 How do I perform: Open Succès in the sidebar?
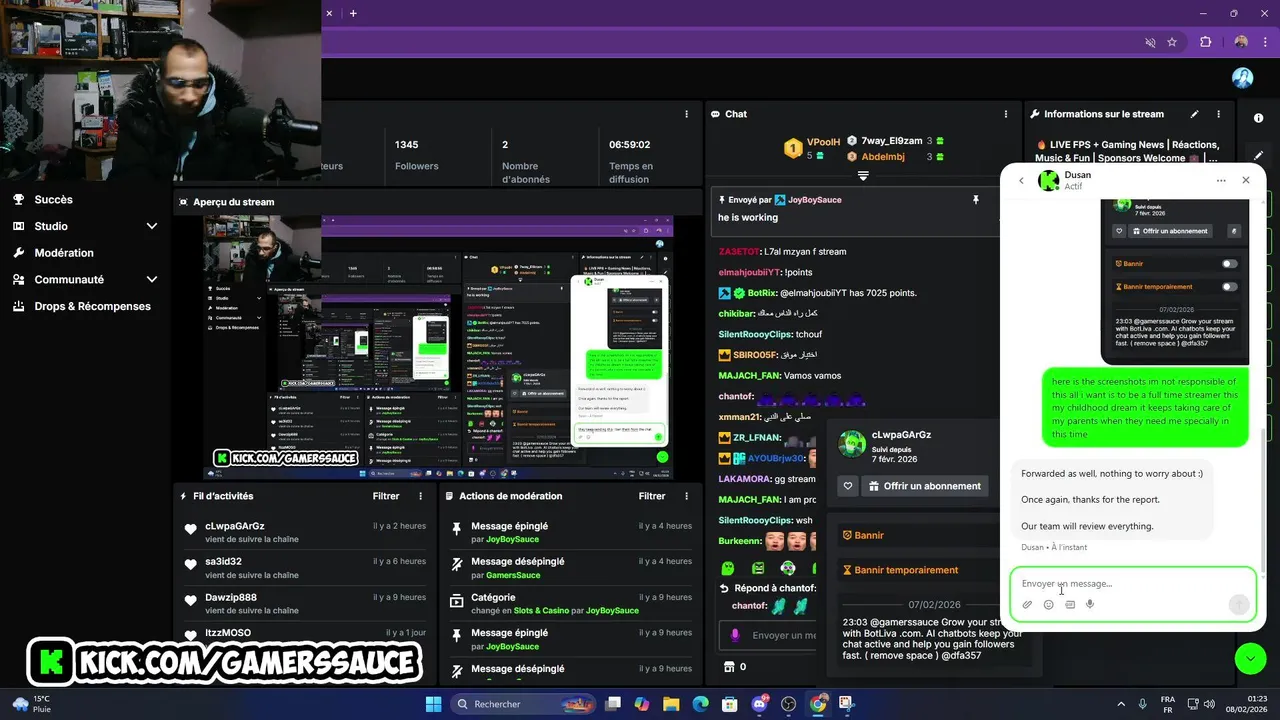coord(53,200)
